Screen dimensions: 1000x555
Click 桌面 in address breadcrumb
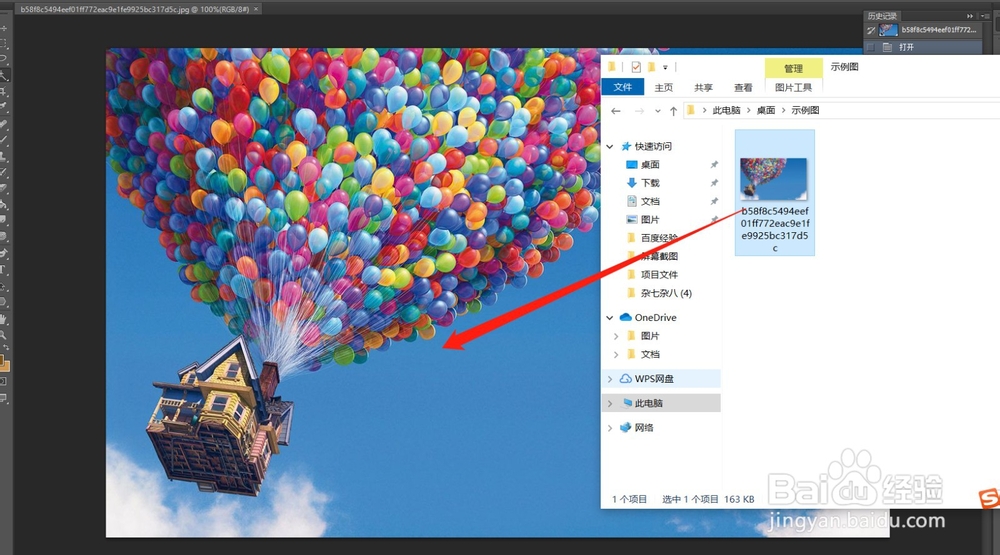(766, 110)
